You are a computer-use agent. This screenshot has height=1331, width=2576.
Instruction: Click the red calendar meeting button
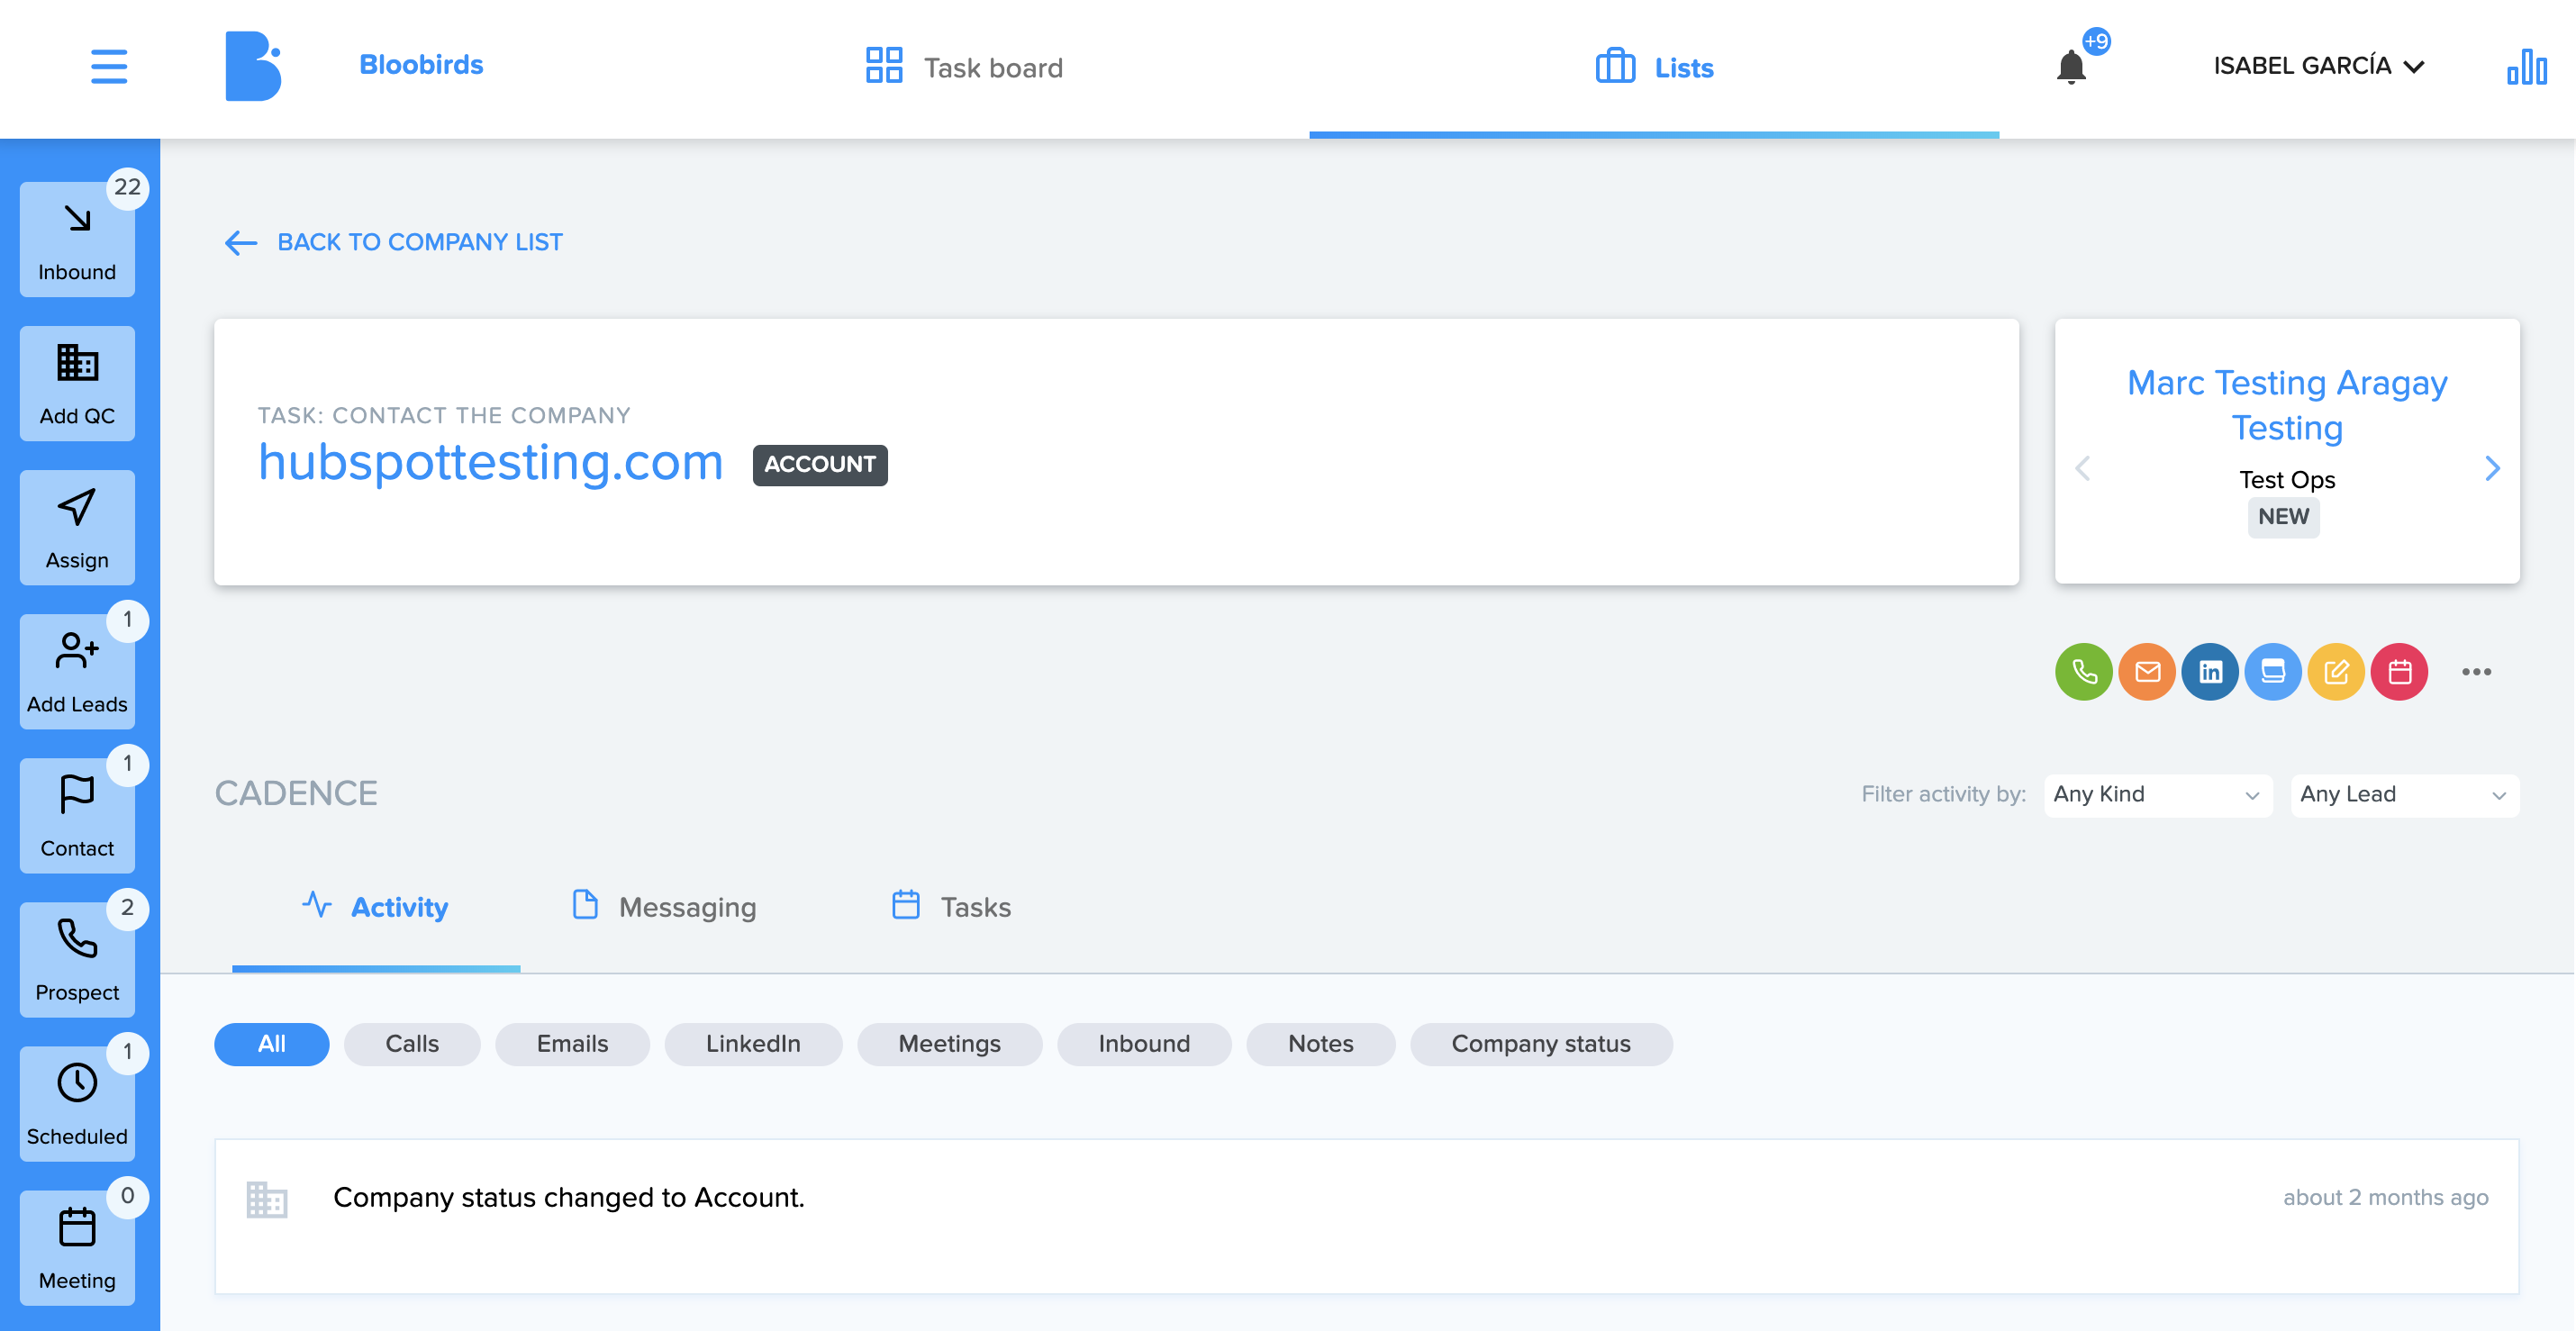[x=2398, y=672]
